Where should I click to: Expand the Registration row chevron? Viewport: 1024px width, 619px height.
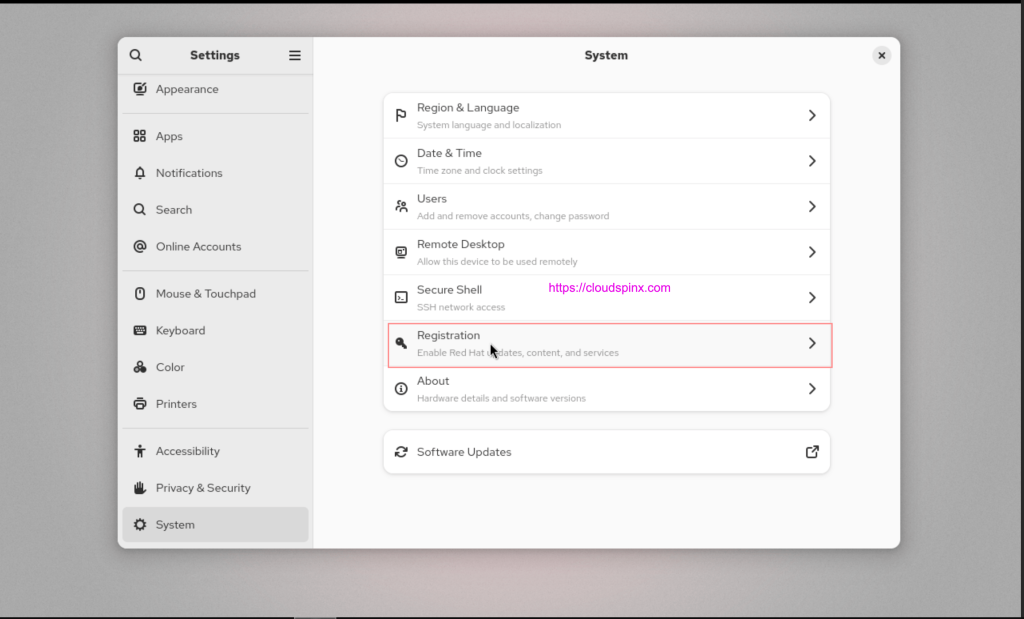(x=812, y=342)
